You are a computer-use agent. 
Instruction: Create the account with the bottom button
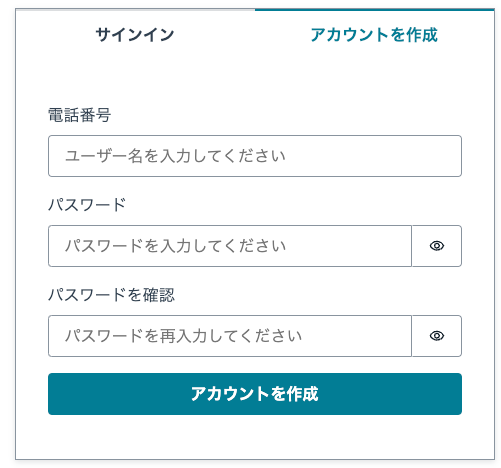[255, 394]
